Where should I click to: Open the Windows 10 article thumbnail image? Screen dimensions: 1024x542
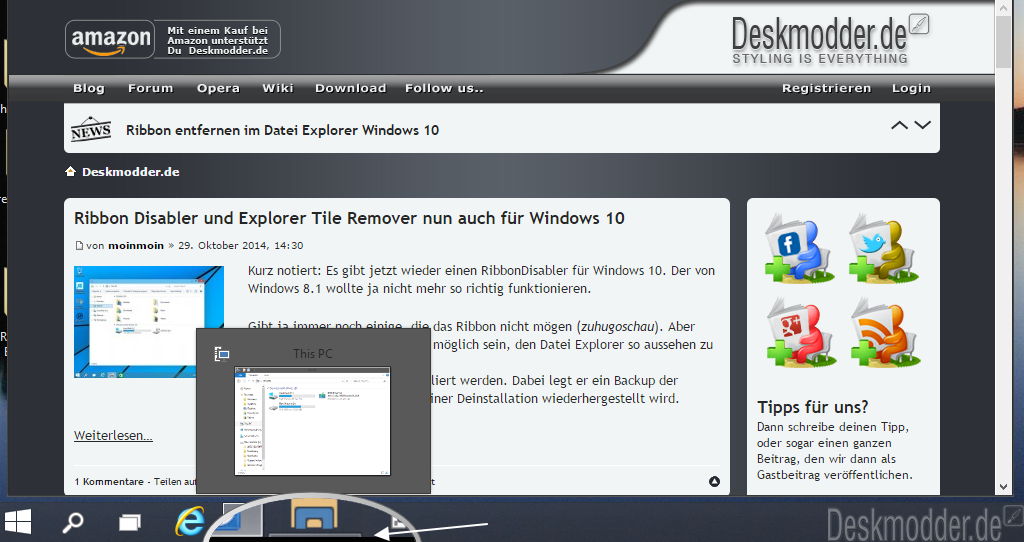coord(149,321)
